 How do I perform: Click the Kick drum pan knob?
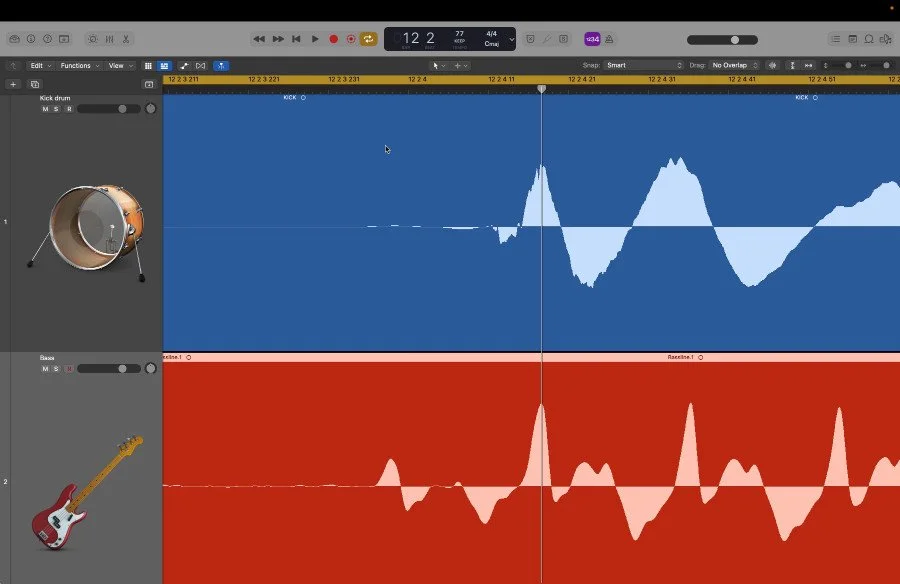(150, 109)
